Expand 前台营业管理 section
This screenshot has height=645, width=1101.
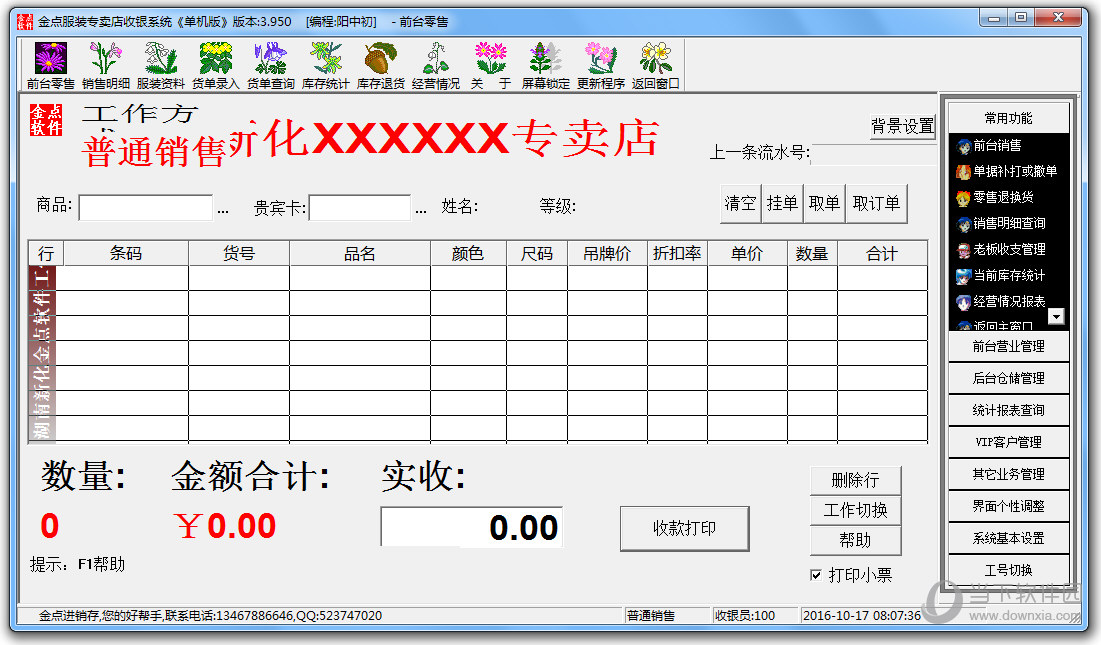(1008, 346)
